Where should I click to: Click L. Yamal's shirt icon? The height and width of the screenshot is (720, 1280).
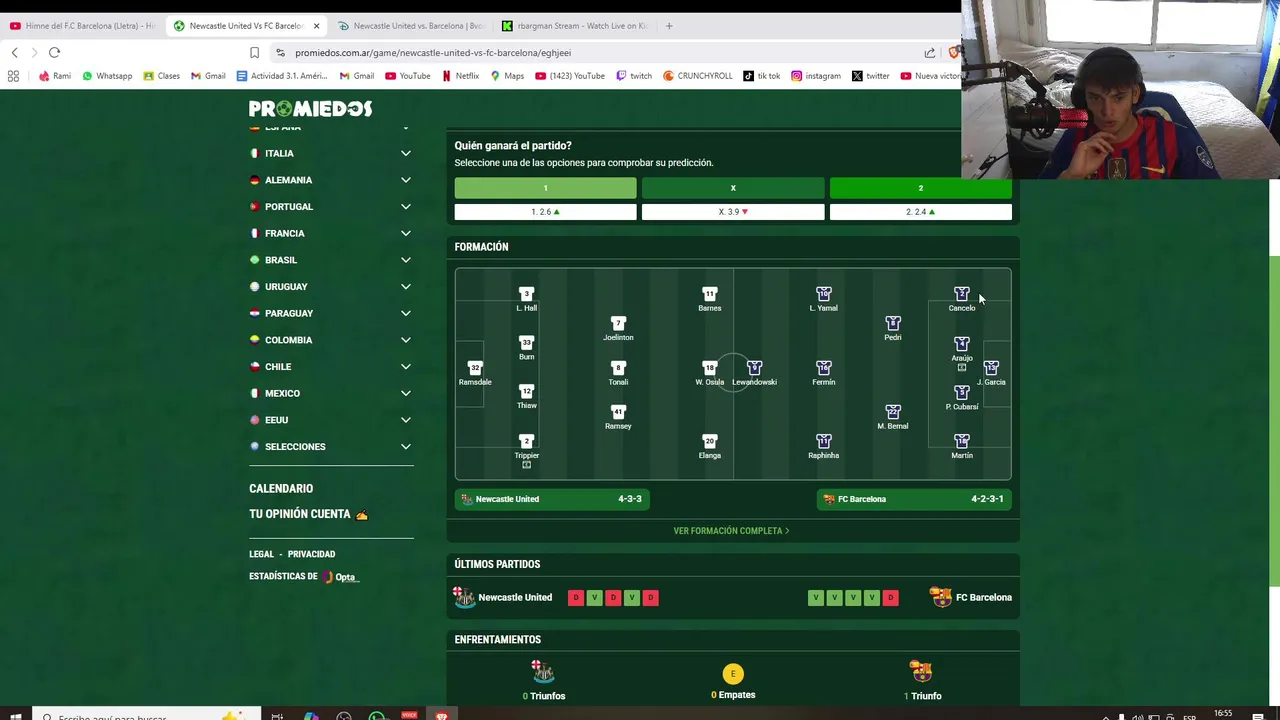[823, 294]
